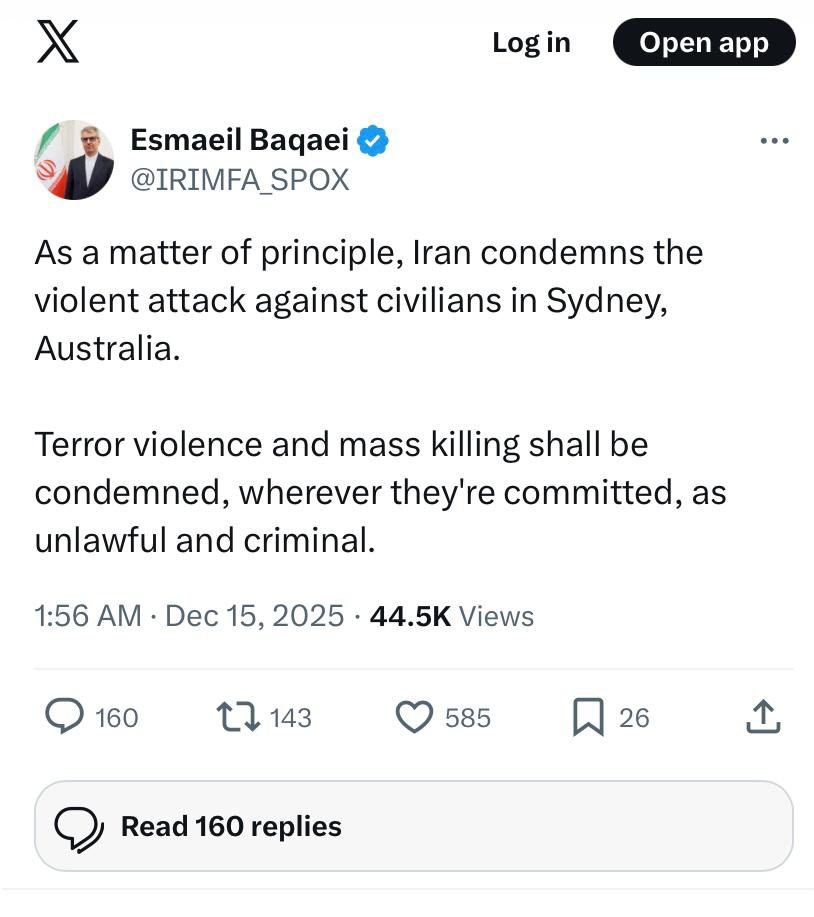Tap the Open app button
Viewport: 814px width, 917px height.
[x=704, y=42]
